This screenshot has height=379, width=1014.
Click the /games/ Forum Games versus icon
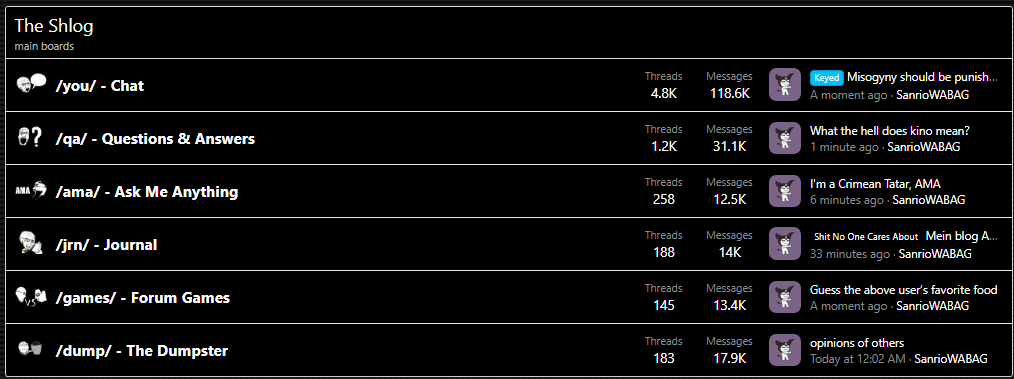coord(31,297)
